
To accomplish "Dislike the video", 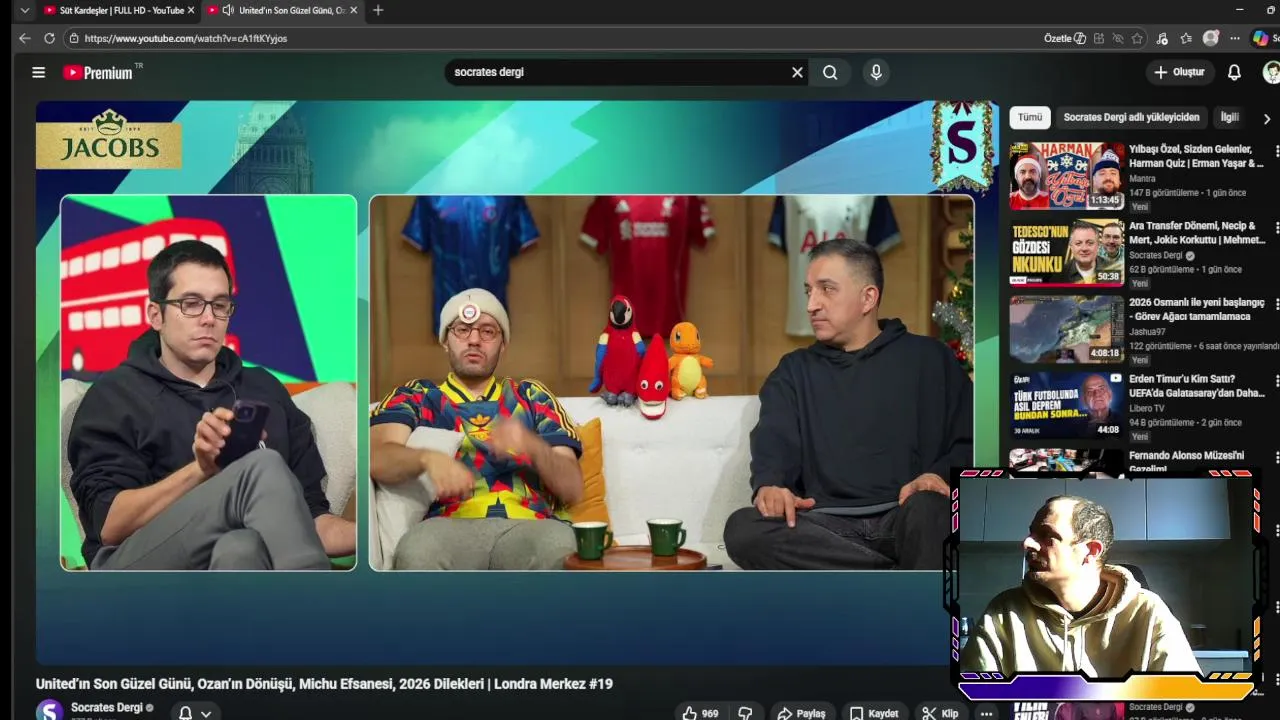I will tap(745, 713).
